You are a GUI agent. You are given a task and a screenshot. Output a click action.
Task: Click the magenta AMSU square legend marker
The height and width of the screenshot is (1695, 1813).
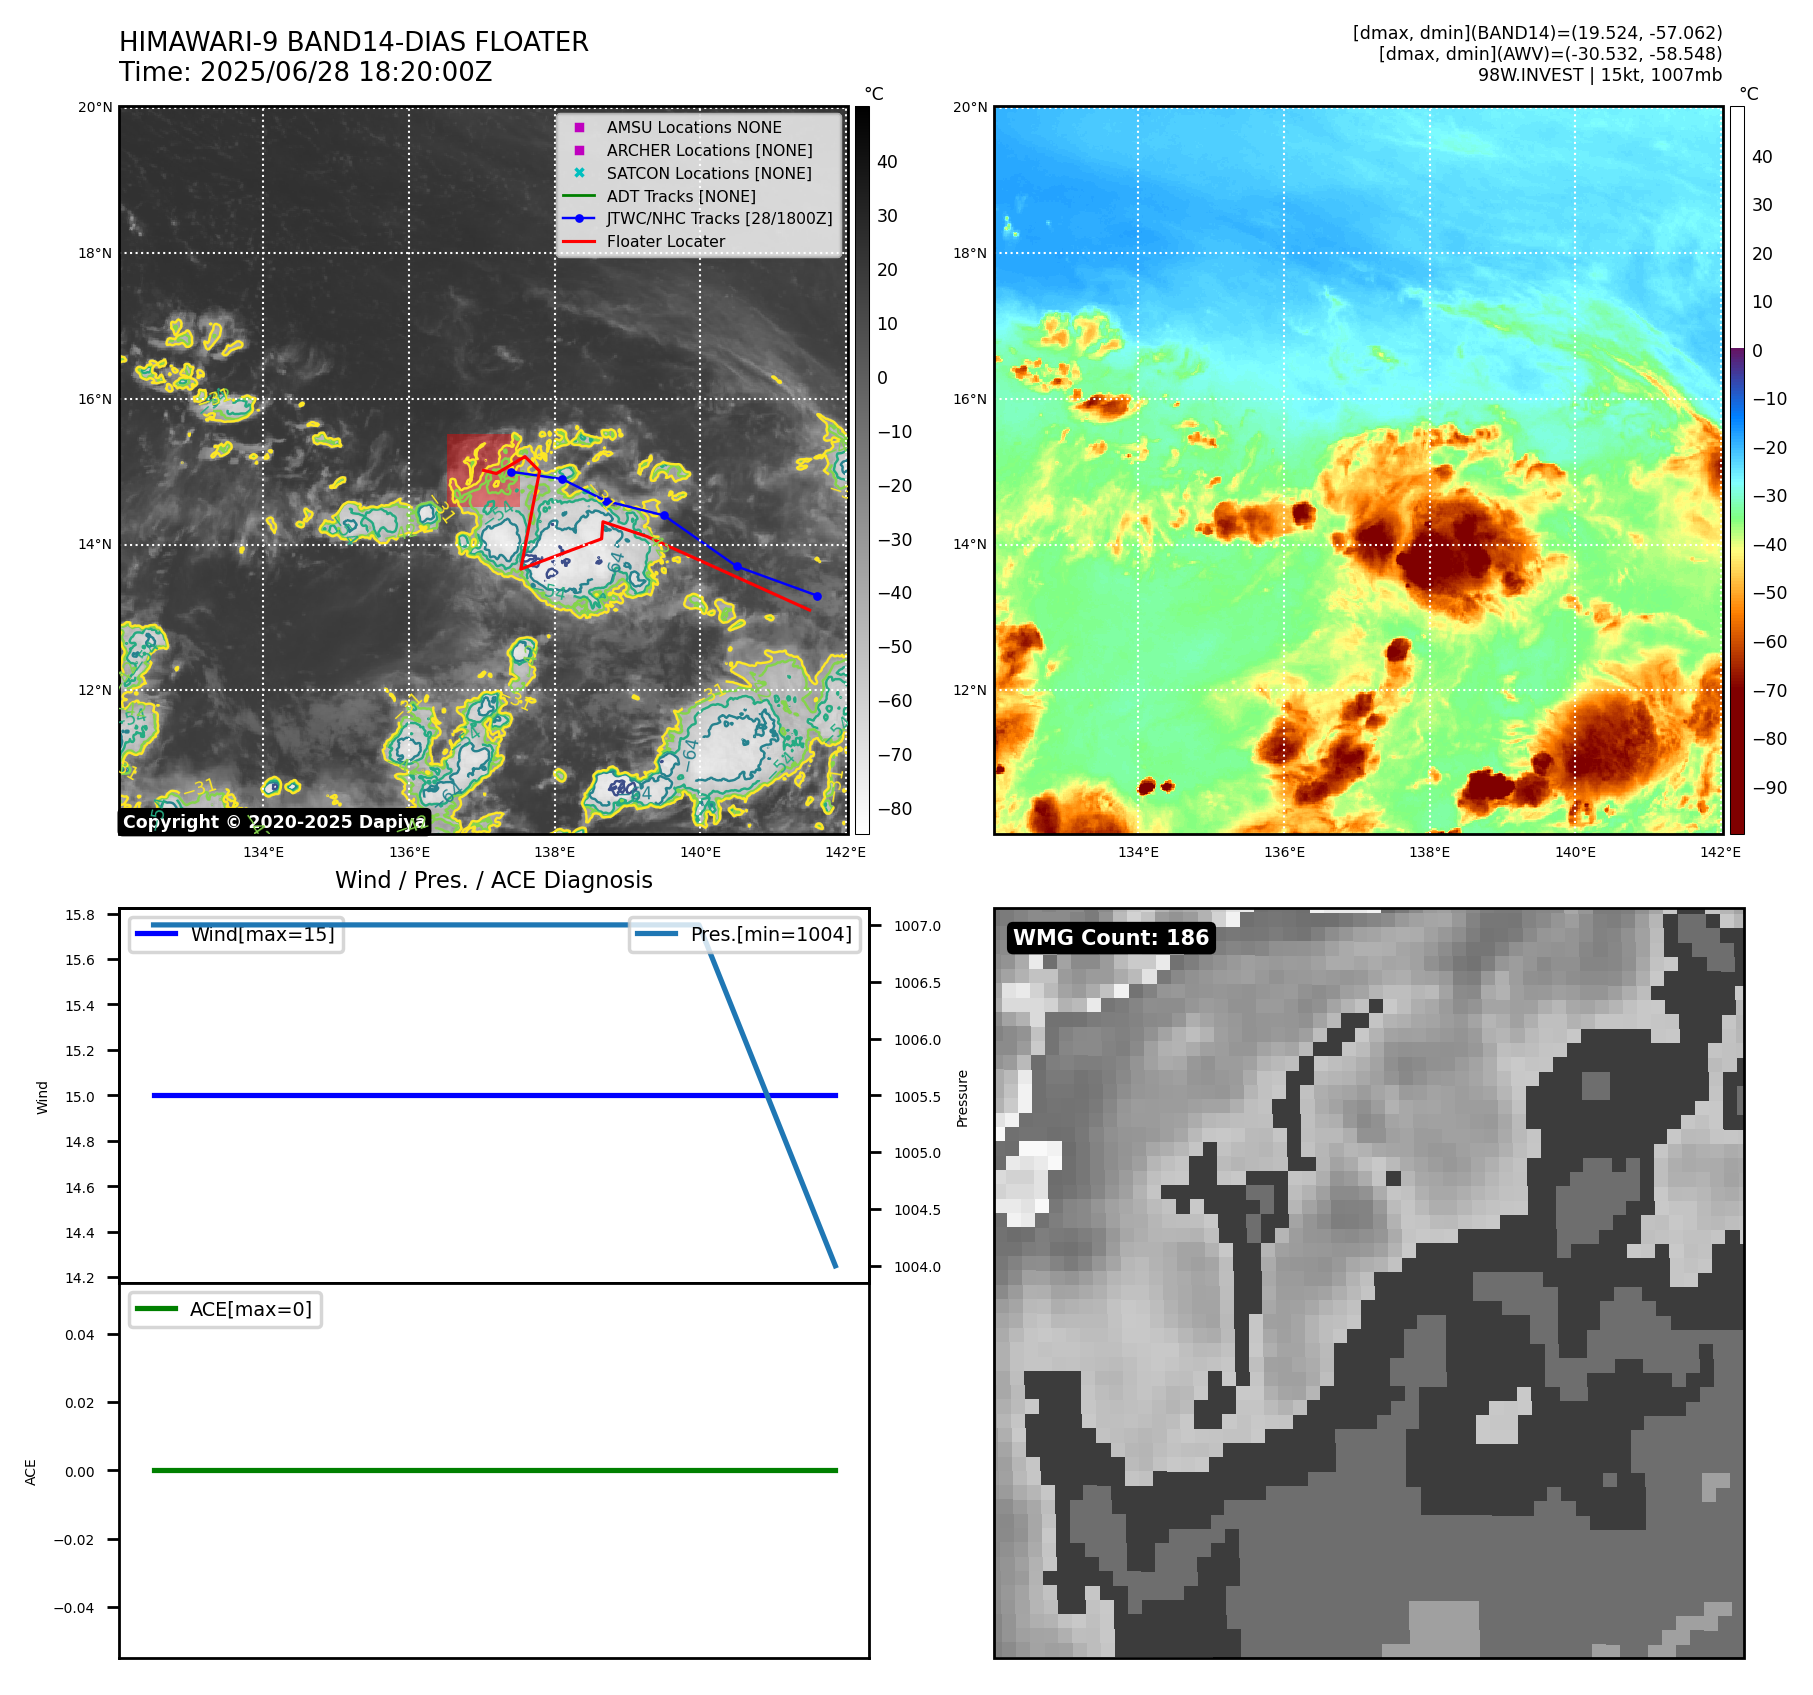pos(579,127)
